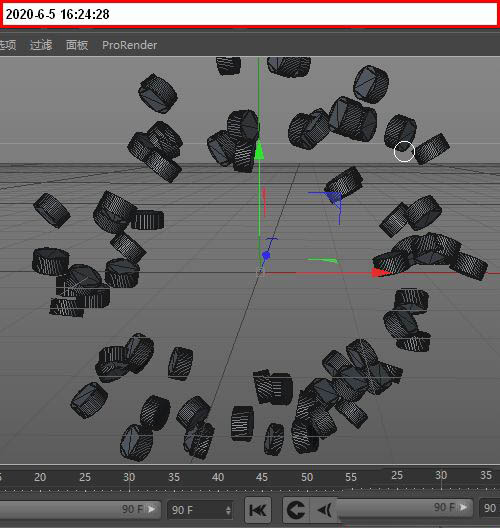Click frame 55 on the timeline ruler
Image resolution: width=500 pixels, height=528 pixels.
pyautogui.click(x=351, y=477)
